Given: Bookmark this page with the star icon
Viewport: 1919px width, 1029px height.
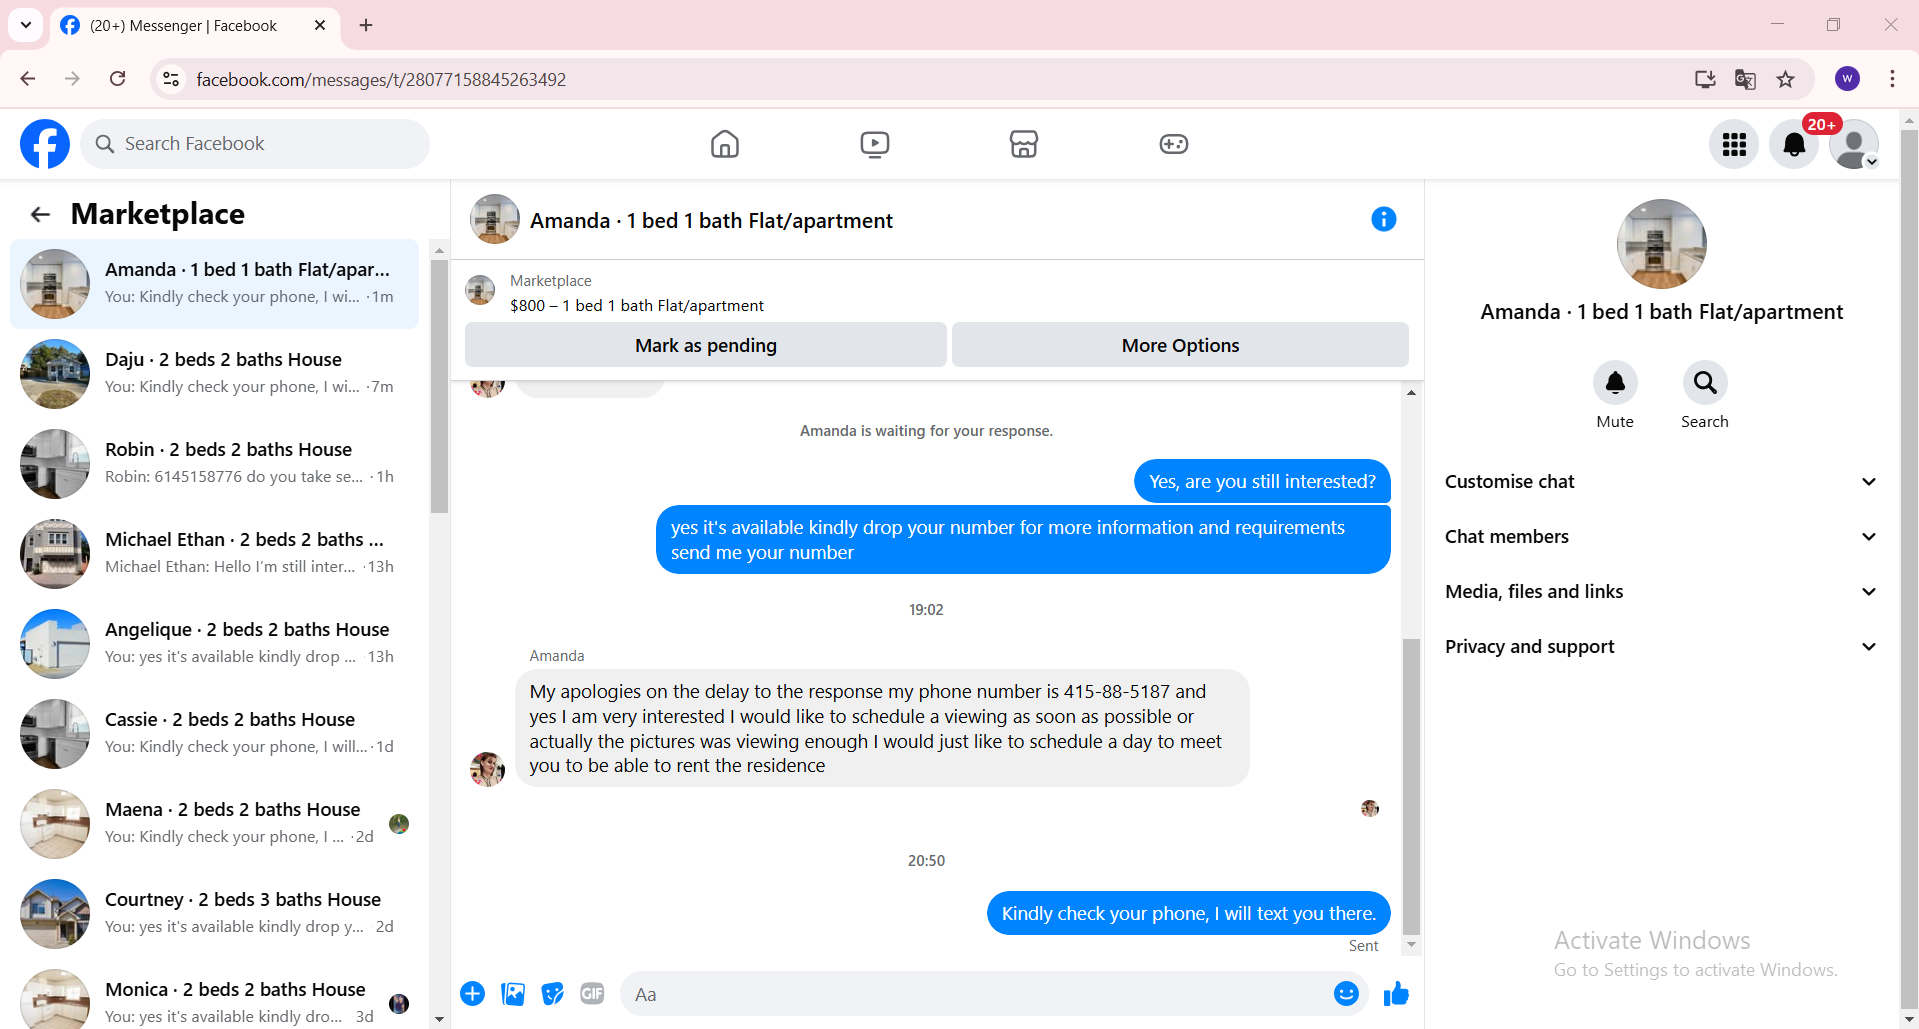Looking at the screenshot, I should coord(1785,79).
